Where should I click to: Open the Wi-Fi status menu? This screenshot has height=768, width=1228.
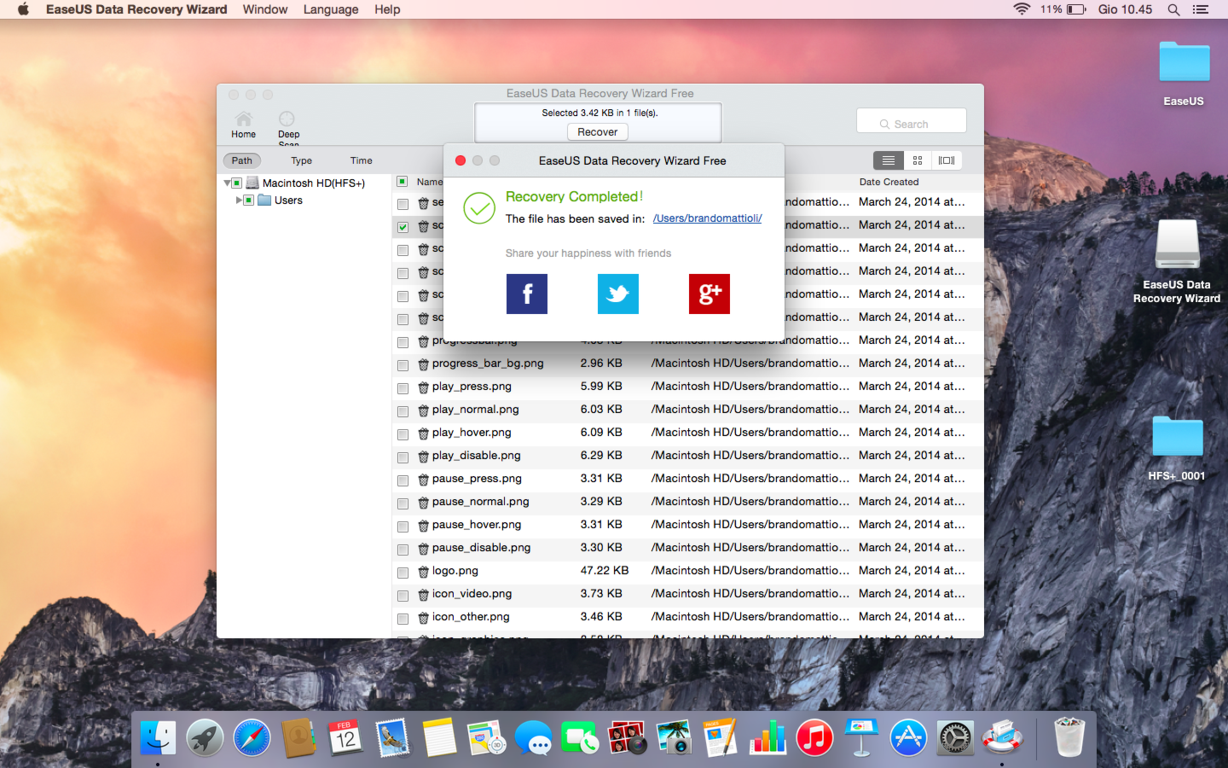[x=1021, y=9]
